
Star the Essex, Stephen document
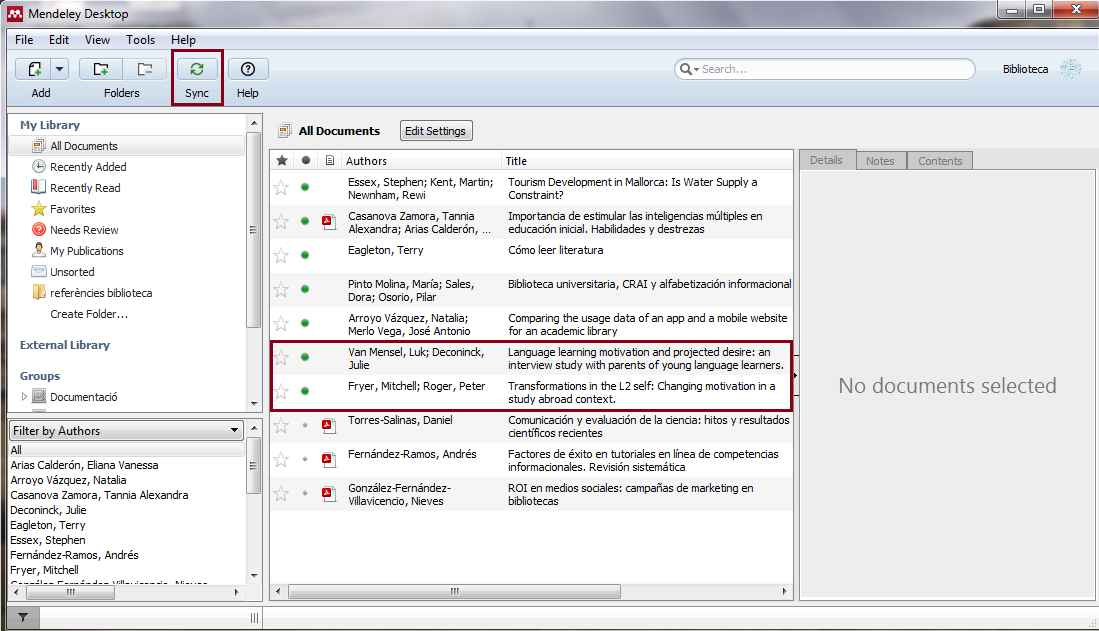click(x=281, y=187)
